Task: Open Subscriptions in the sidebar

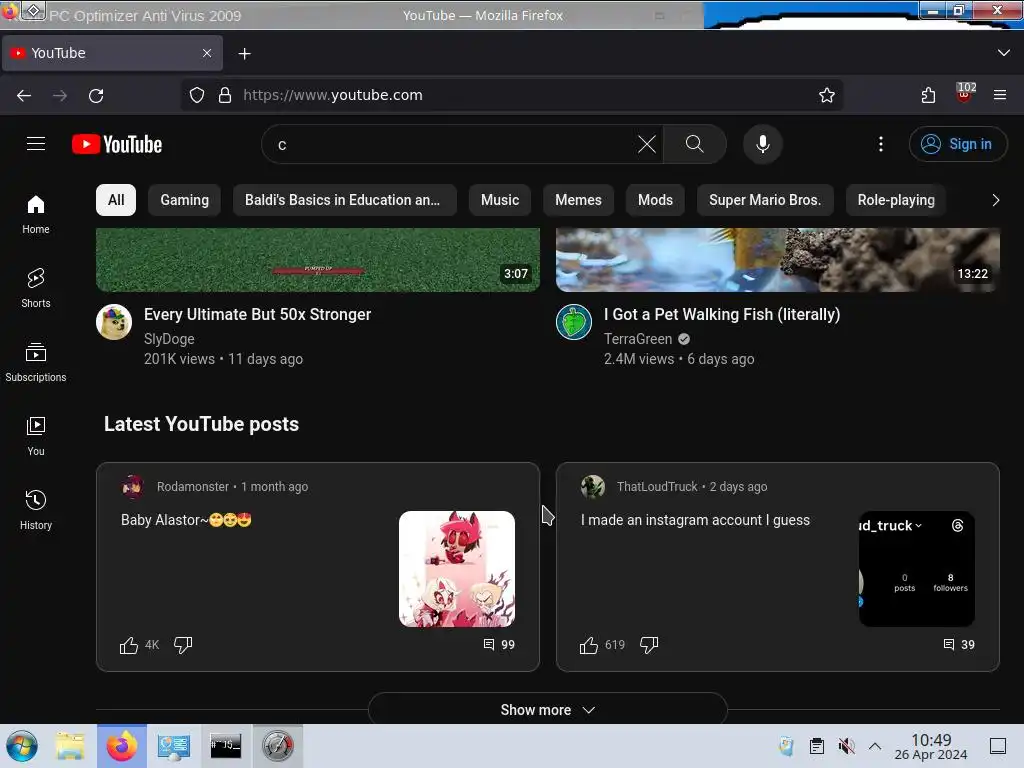Action: pyautogui.click(x=36, y=362)
